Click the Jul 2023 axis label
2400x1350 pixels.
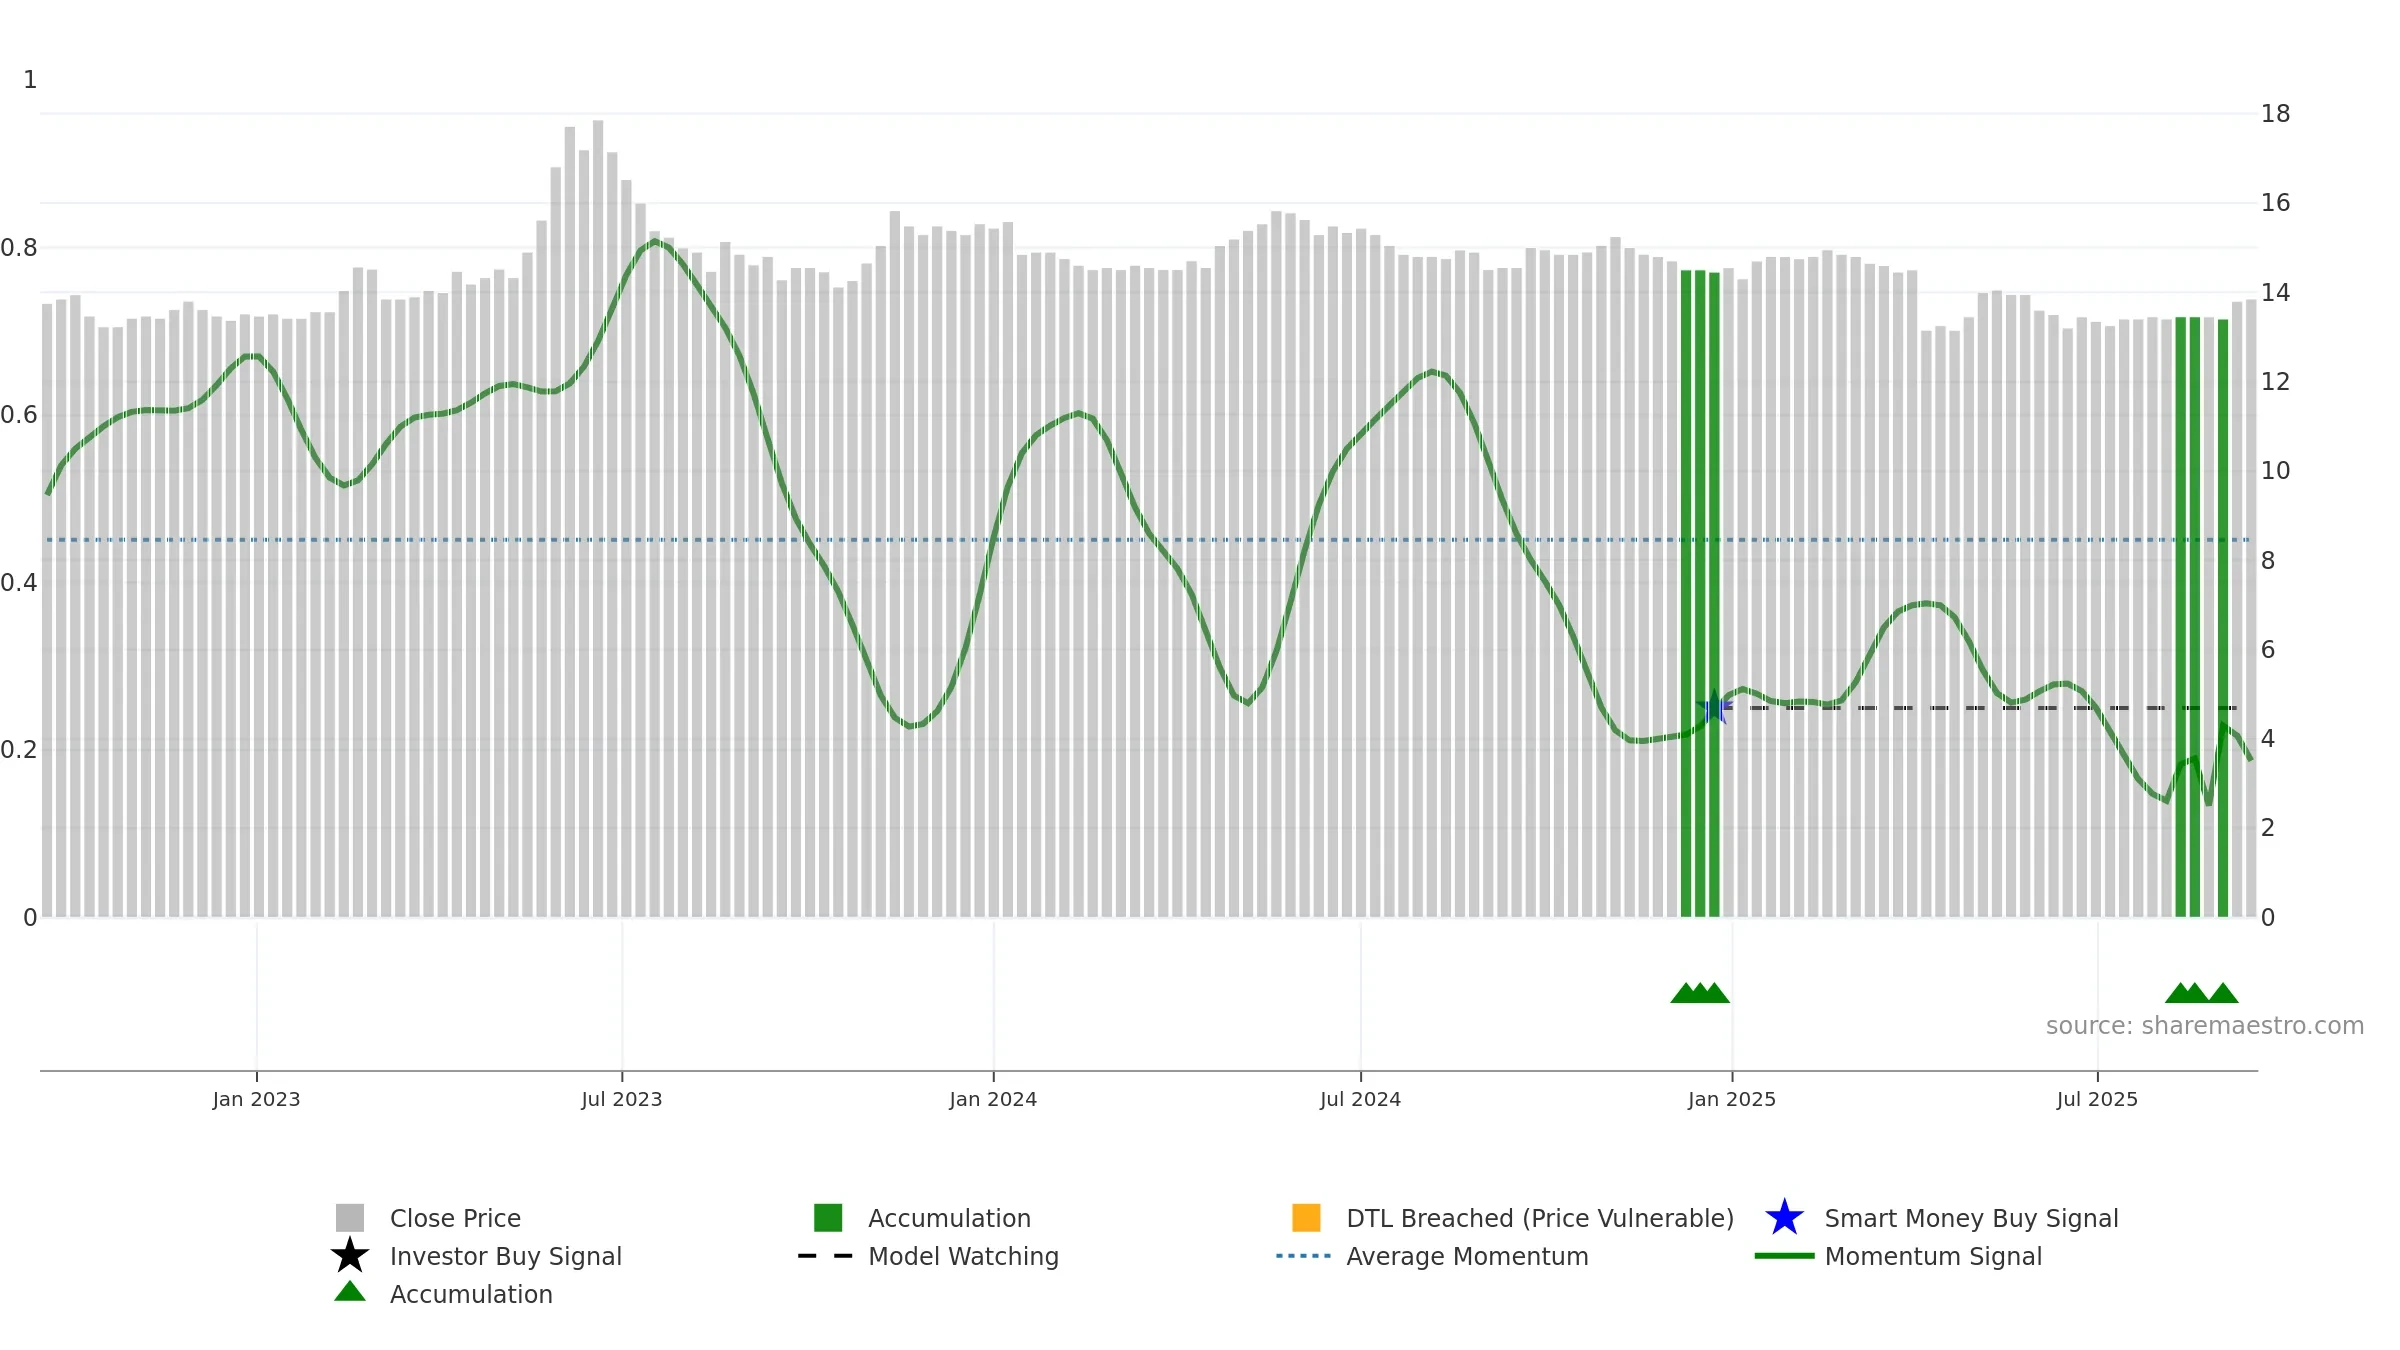pos(622,1100)
